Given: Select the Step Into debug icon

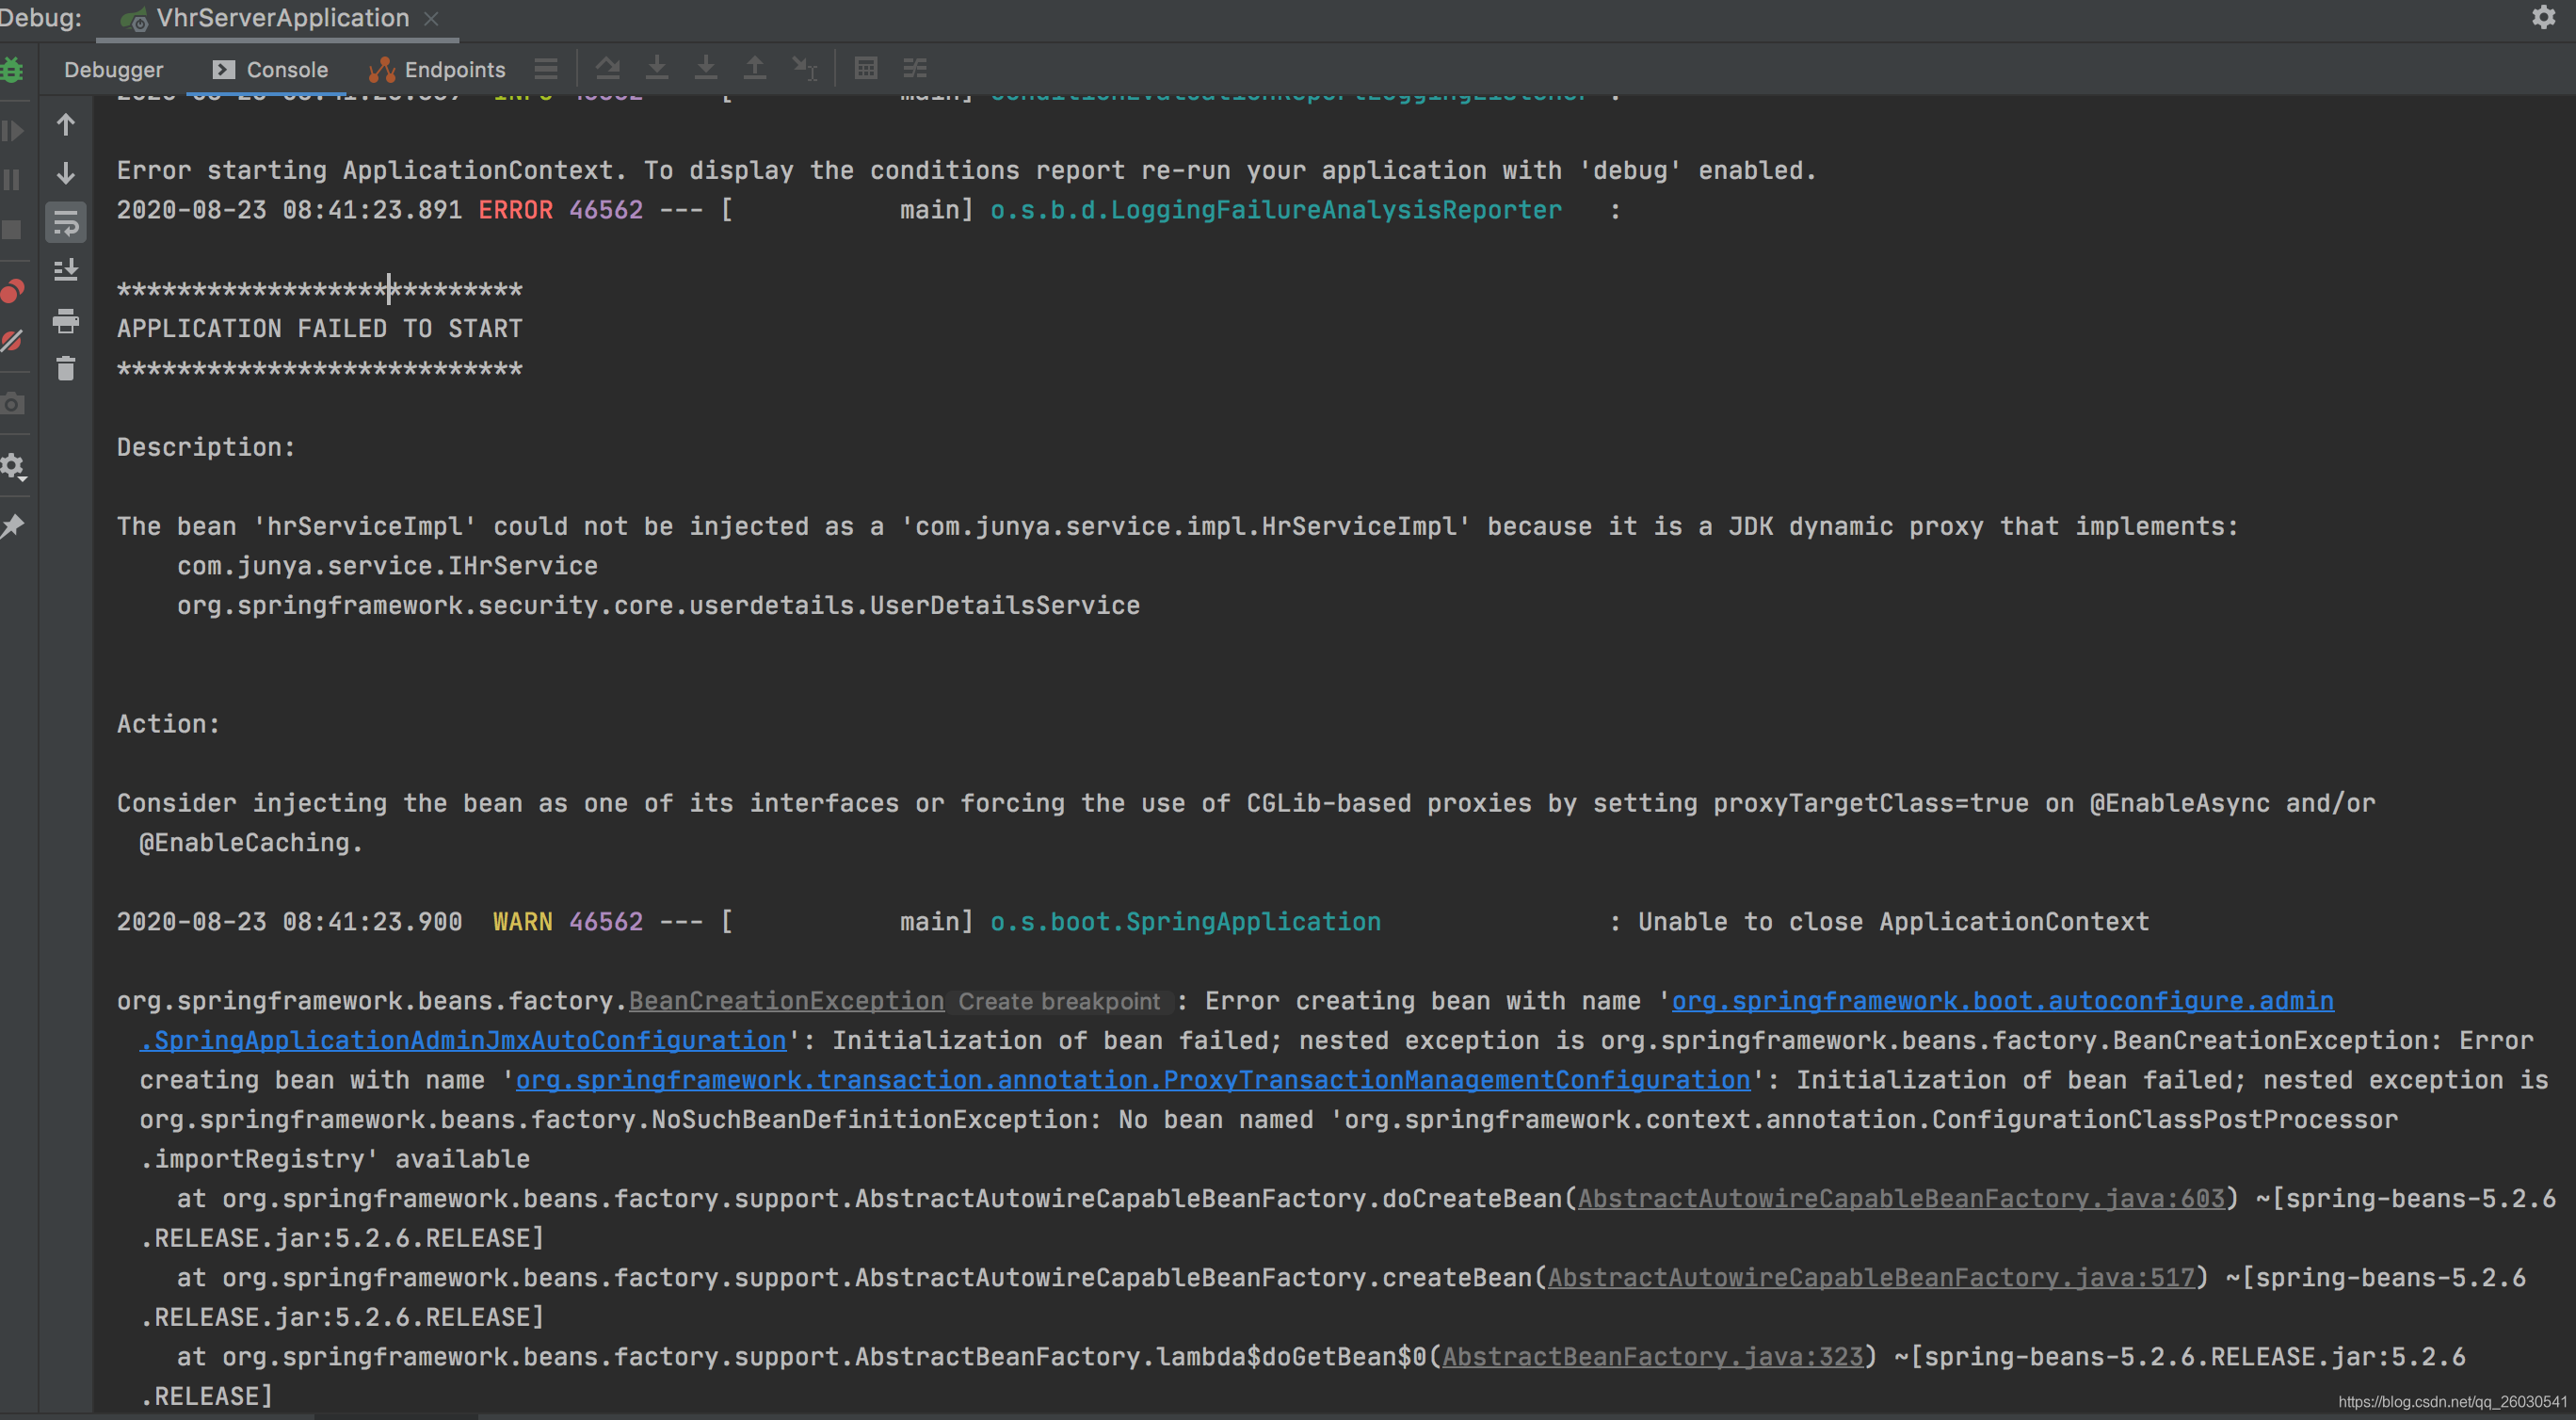Looking at the screenshot, I should [657, 67].
